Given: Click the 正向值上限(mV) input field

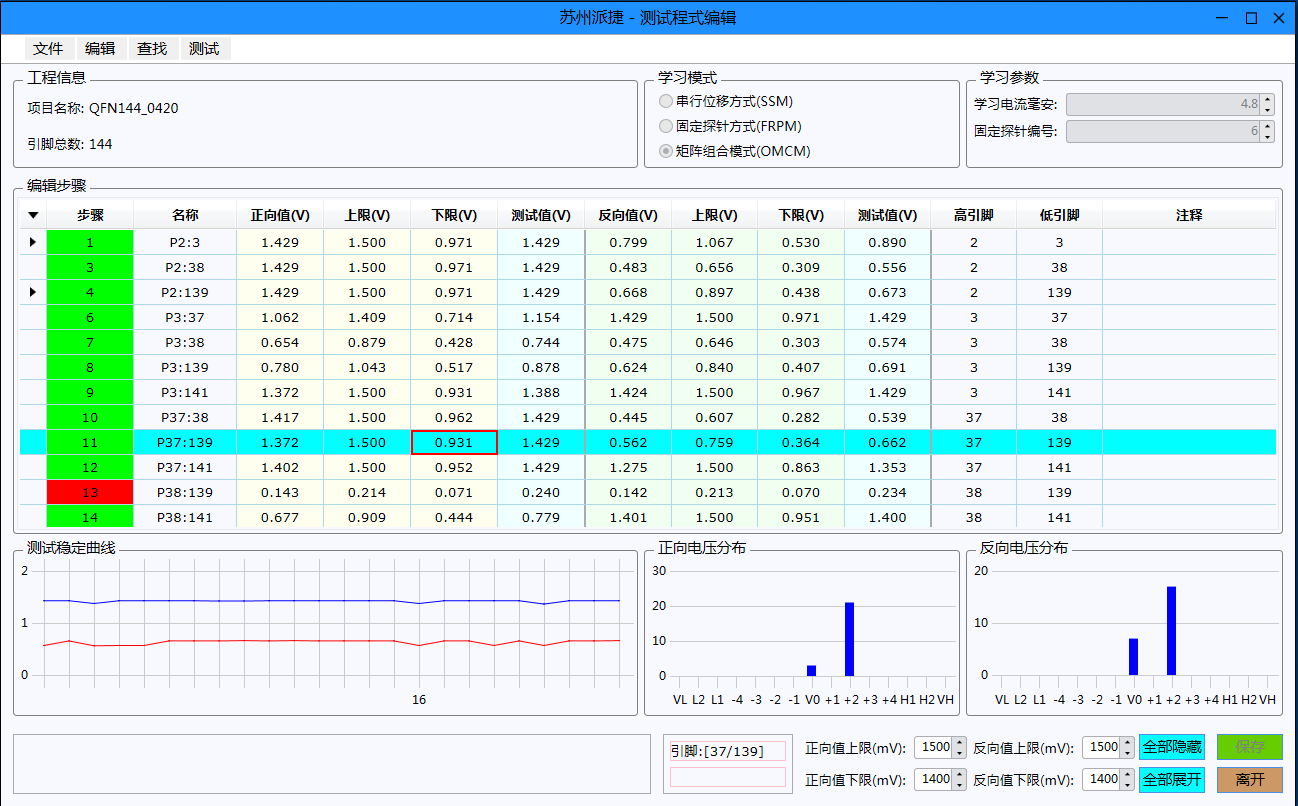Looking at the screenshot, I should pos(933,747).
